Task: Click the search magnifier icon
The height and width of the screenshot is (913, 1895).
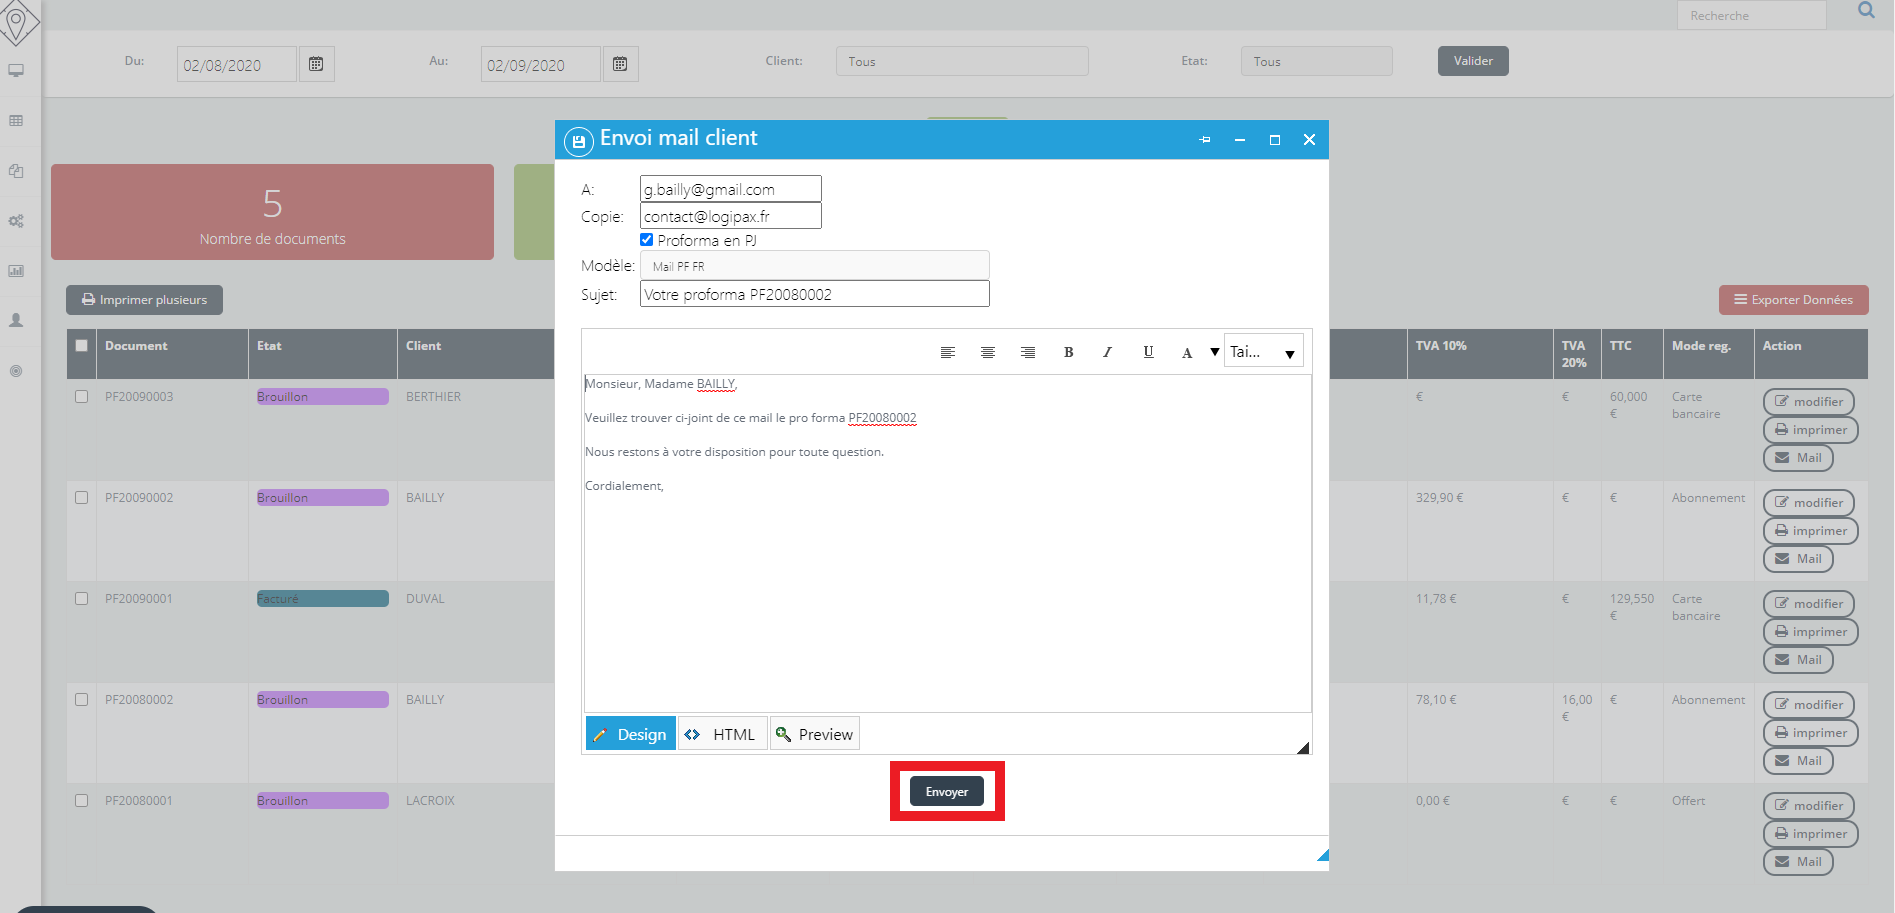Action: 1866,11
